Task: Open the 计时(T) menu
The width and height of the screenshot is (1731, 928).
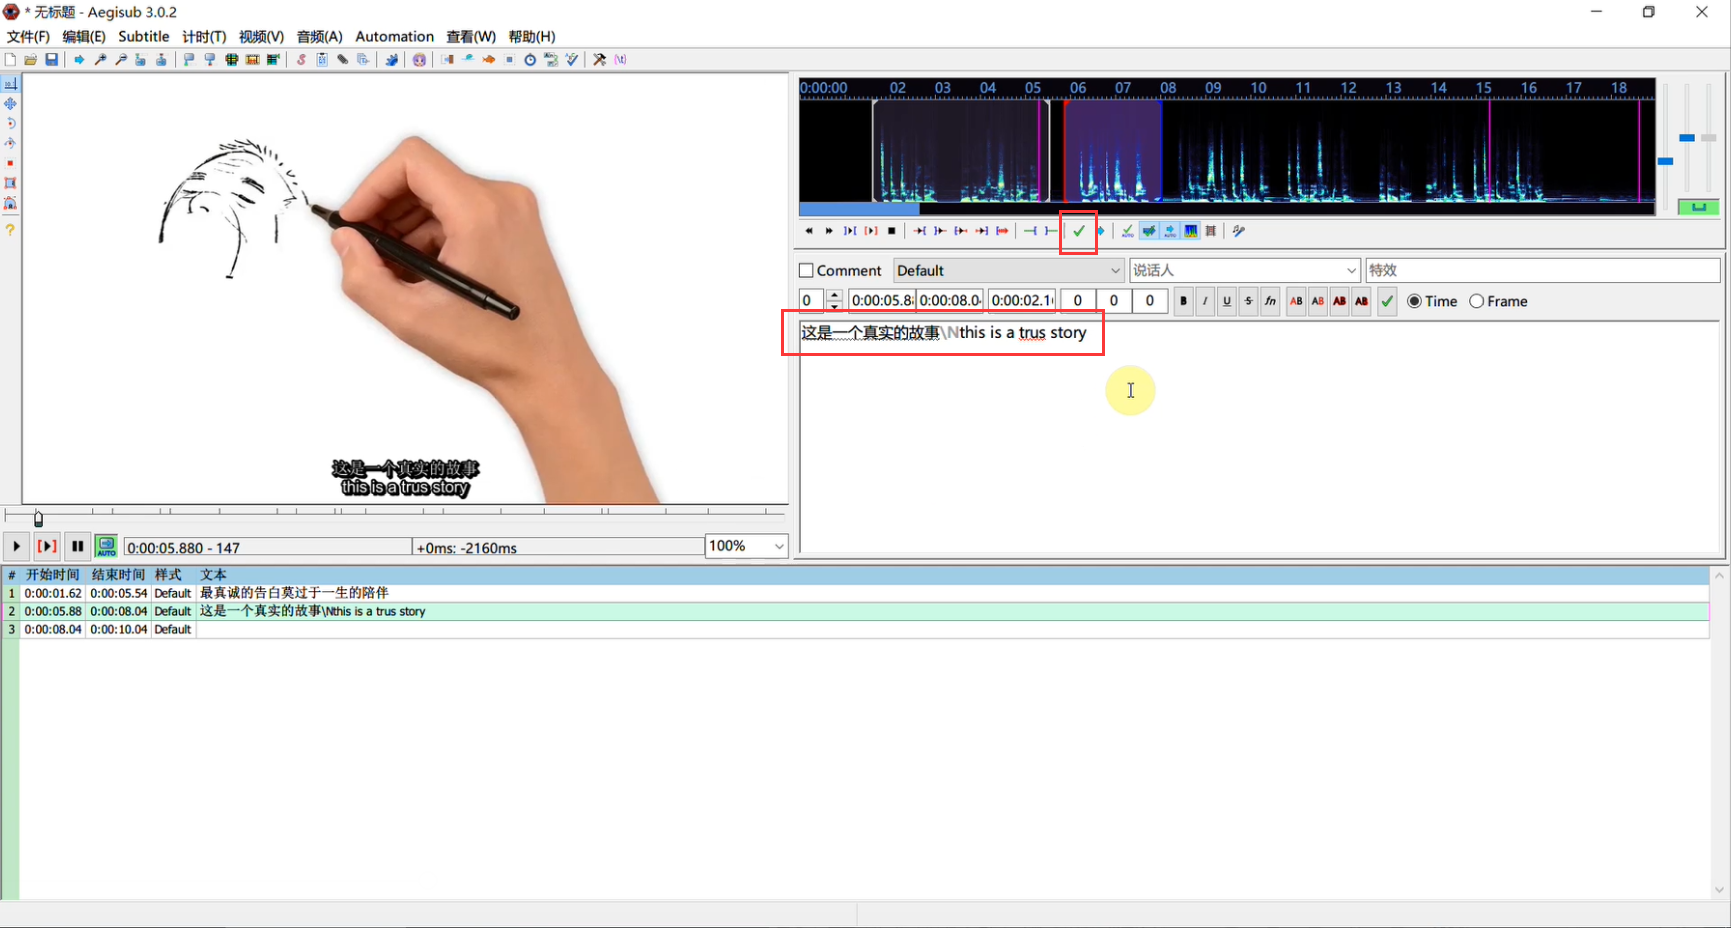Action: (204, 36)
